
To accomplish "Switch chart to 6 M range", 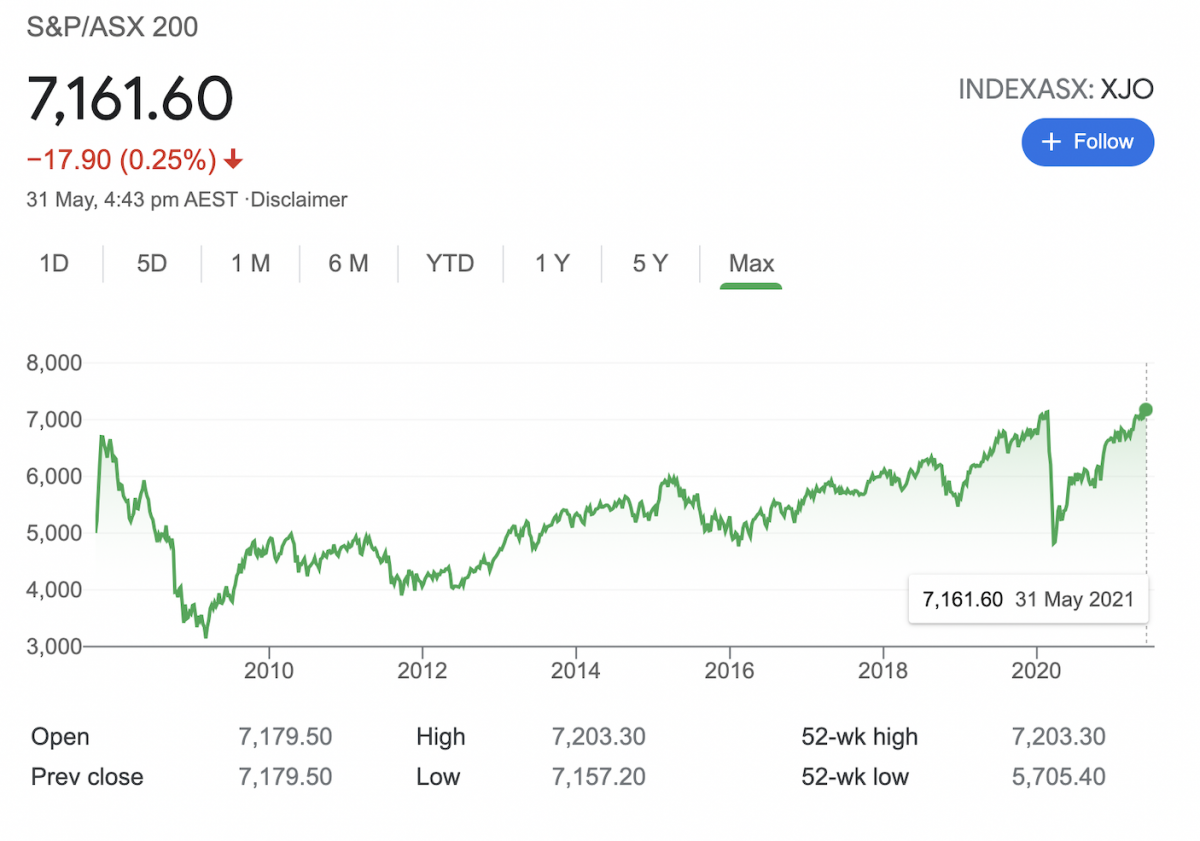I will [348, 264].
